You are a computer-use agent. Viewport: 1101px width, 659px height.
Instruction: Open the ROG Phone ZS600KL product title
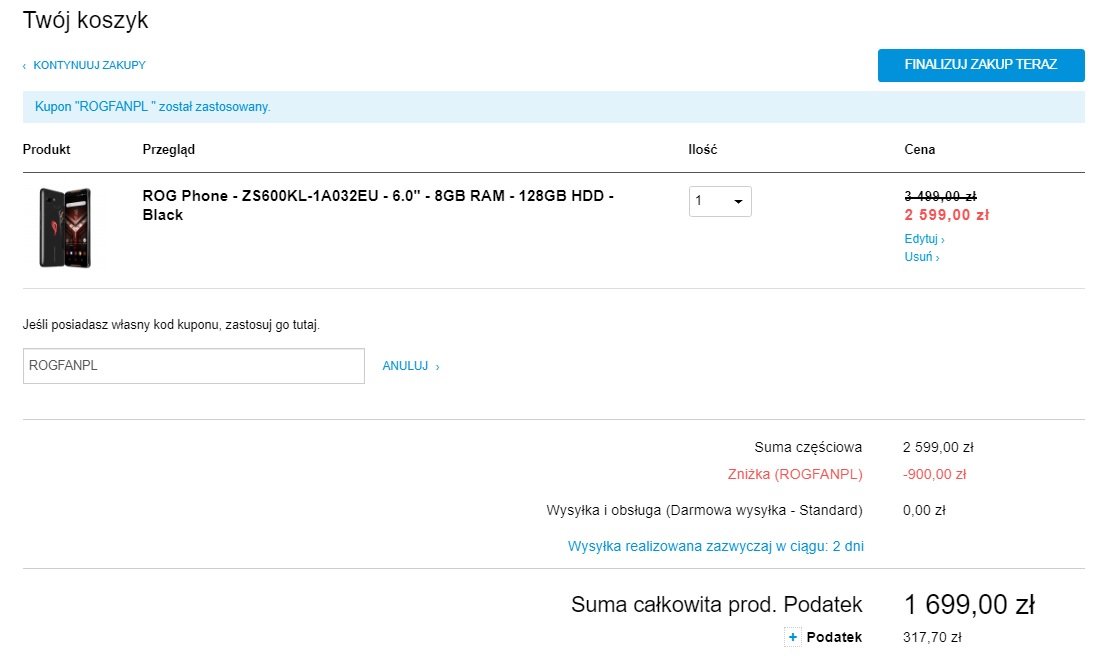(x=378, y=206)
